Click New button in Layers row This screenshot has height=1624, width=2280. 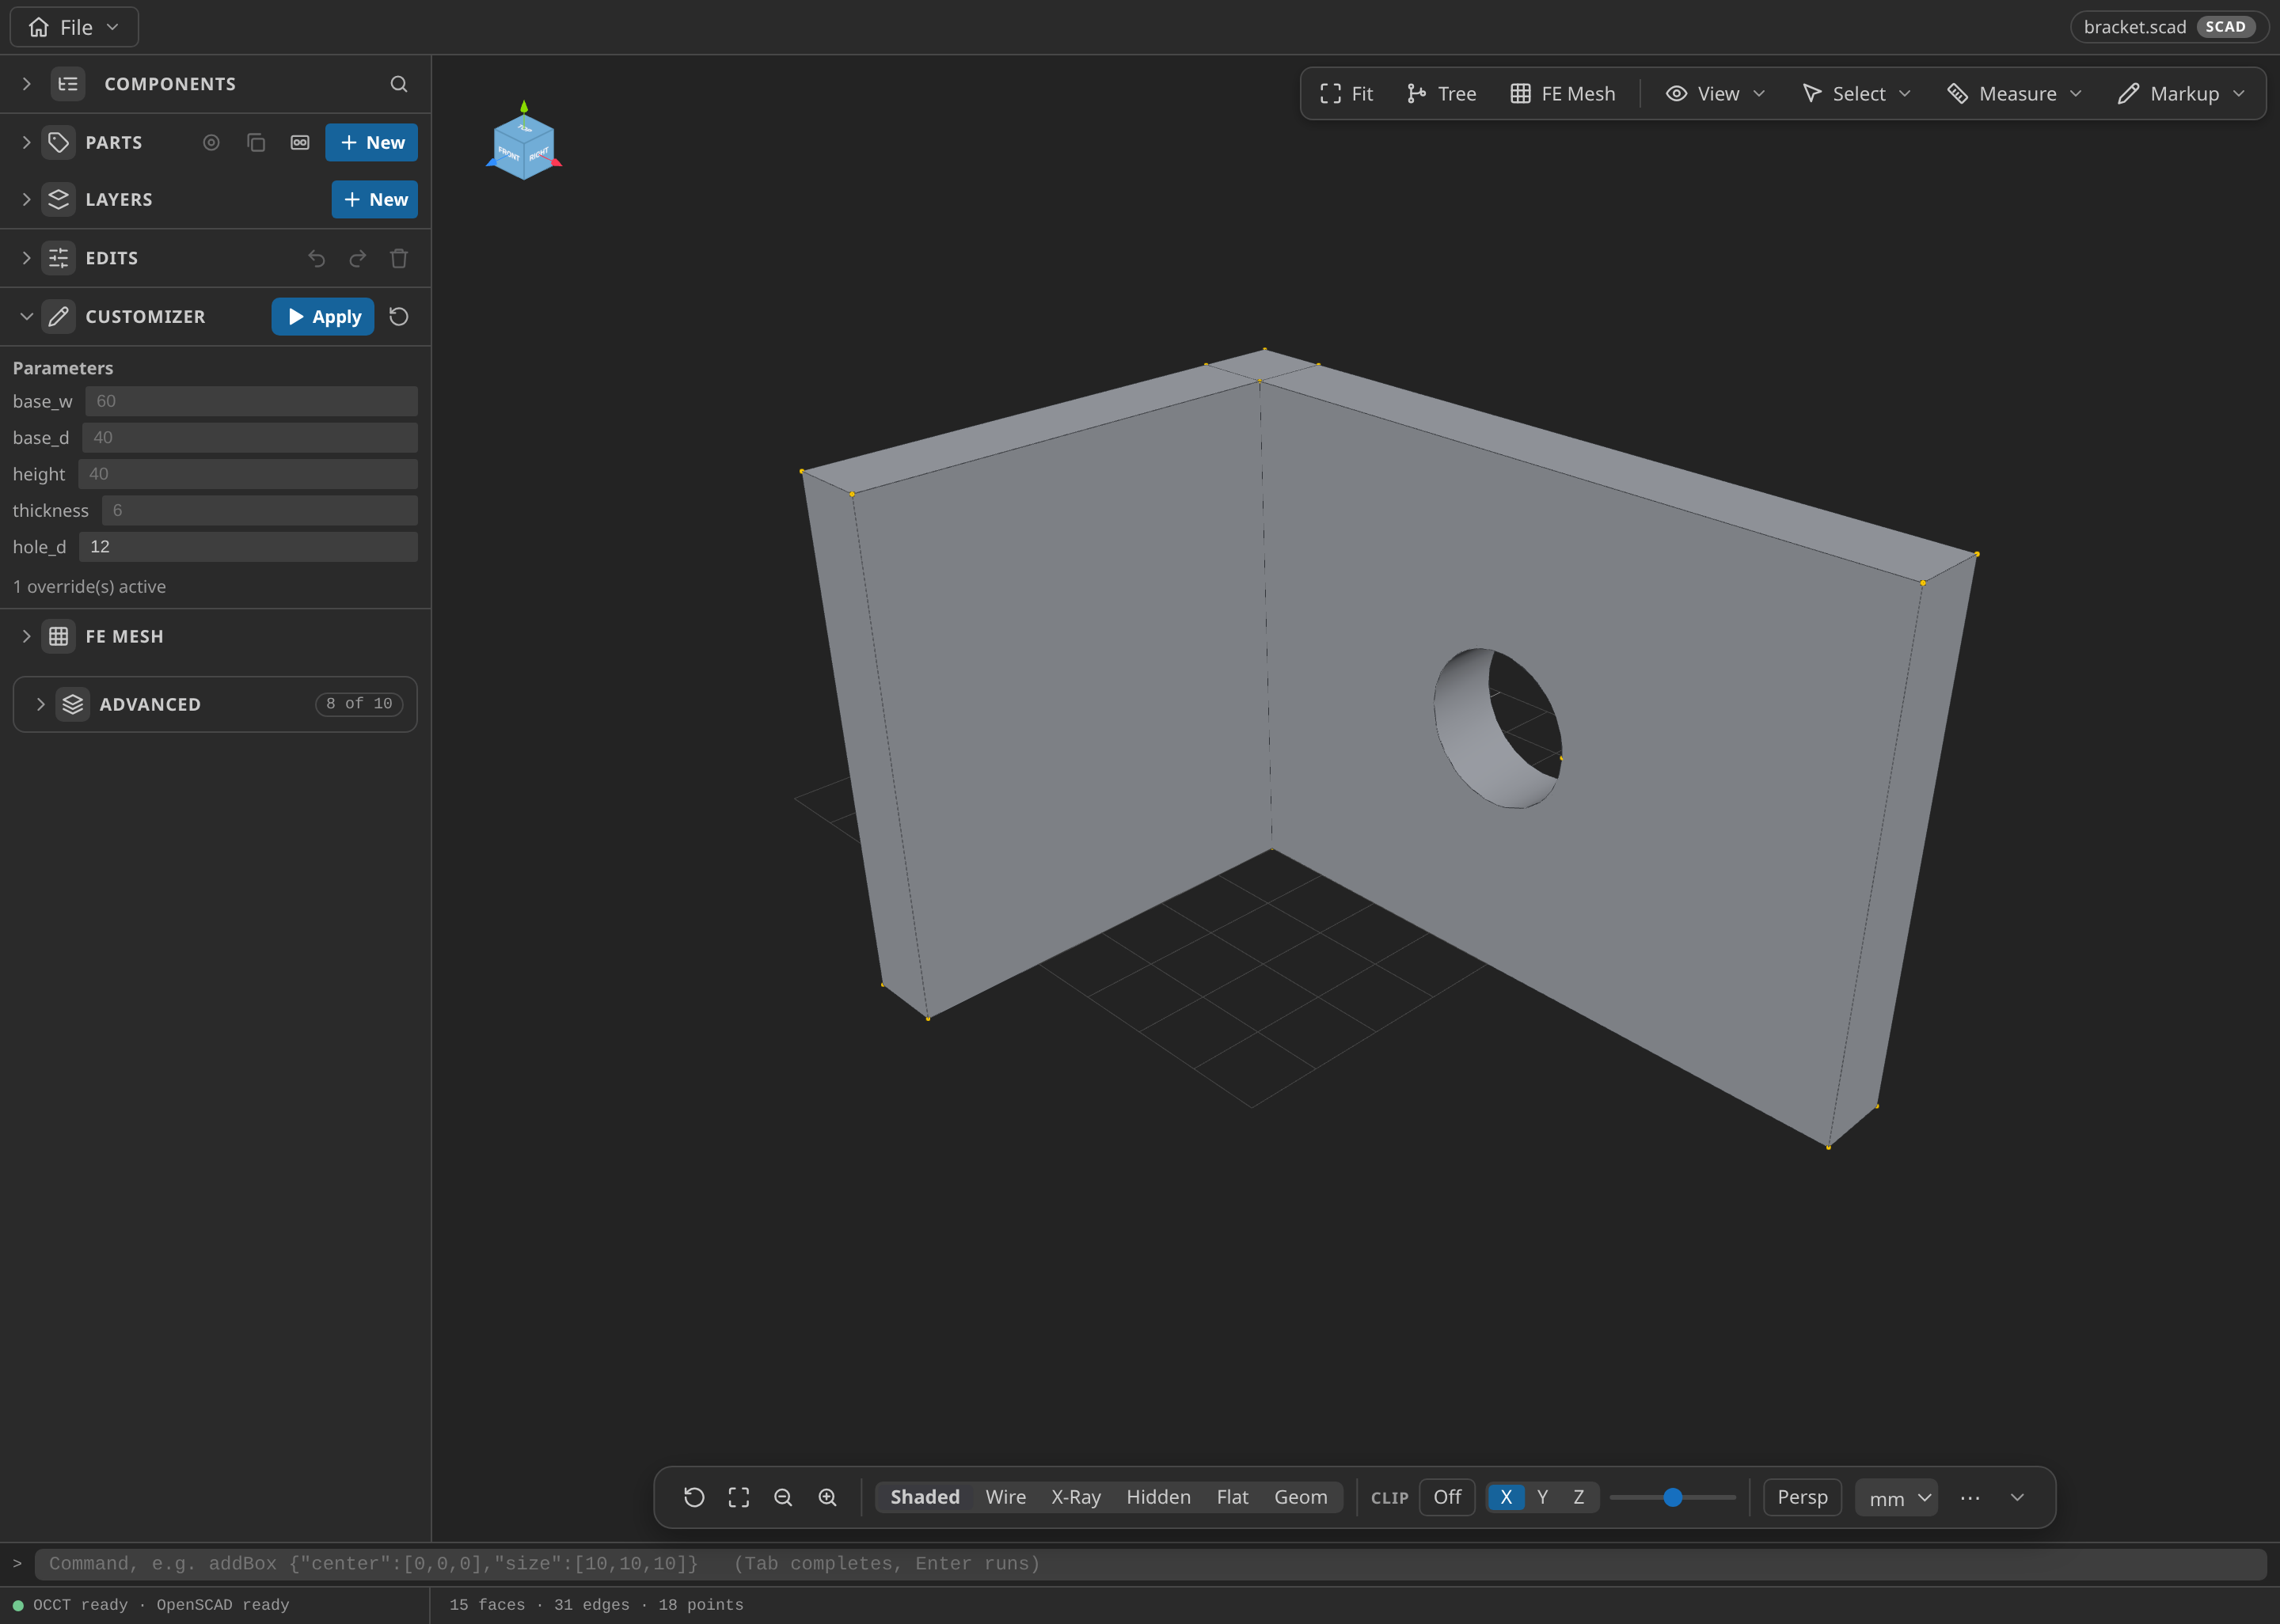click(375, 199)
